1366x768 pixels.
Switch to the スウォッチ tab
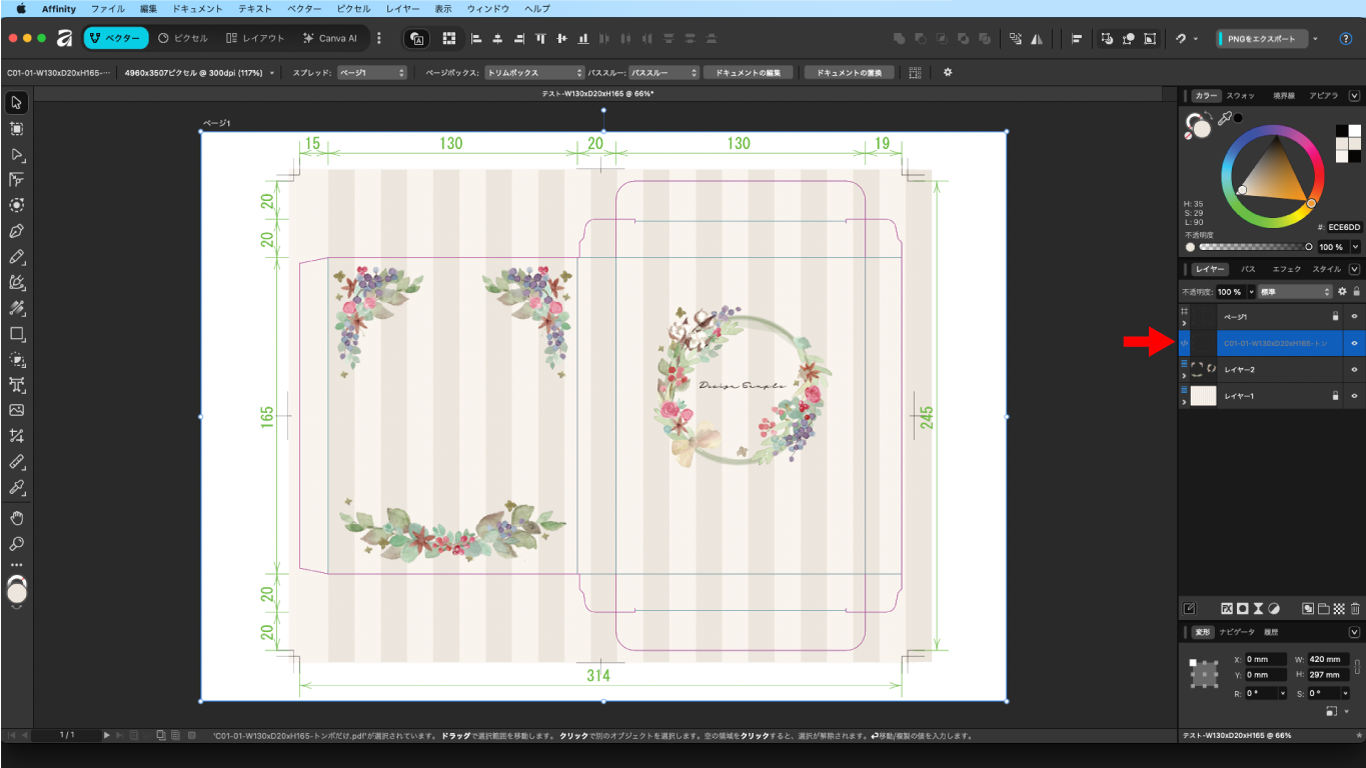1241,96
